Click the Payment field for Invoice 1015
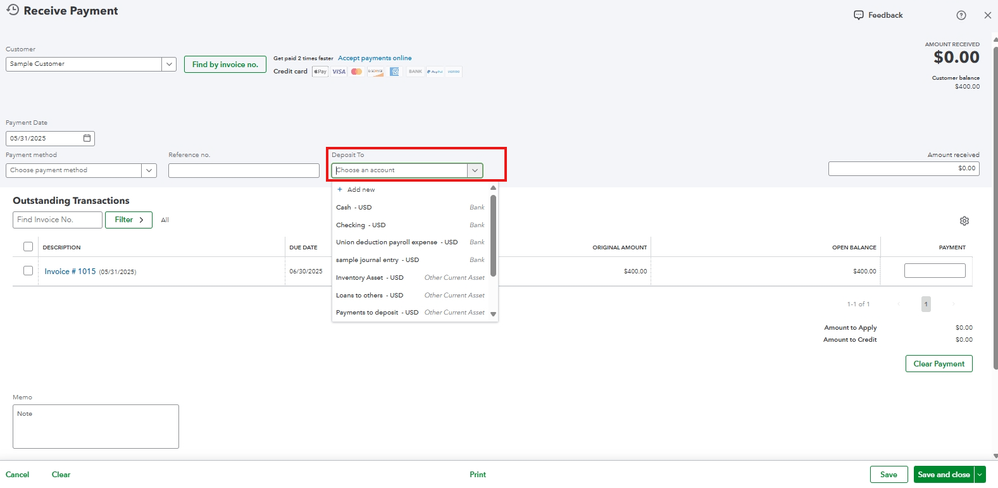This screenshot has height=488, width=998. (935, 270)
